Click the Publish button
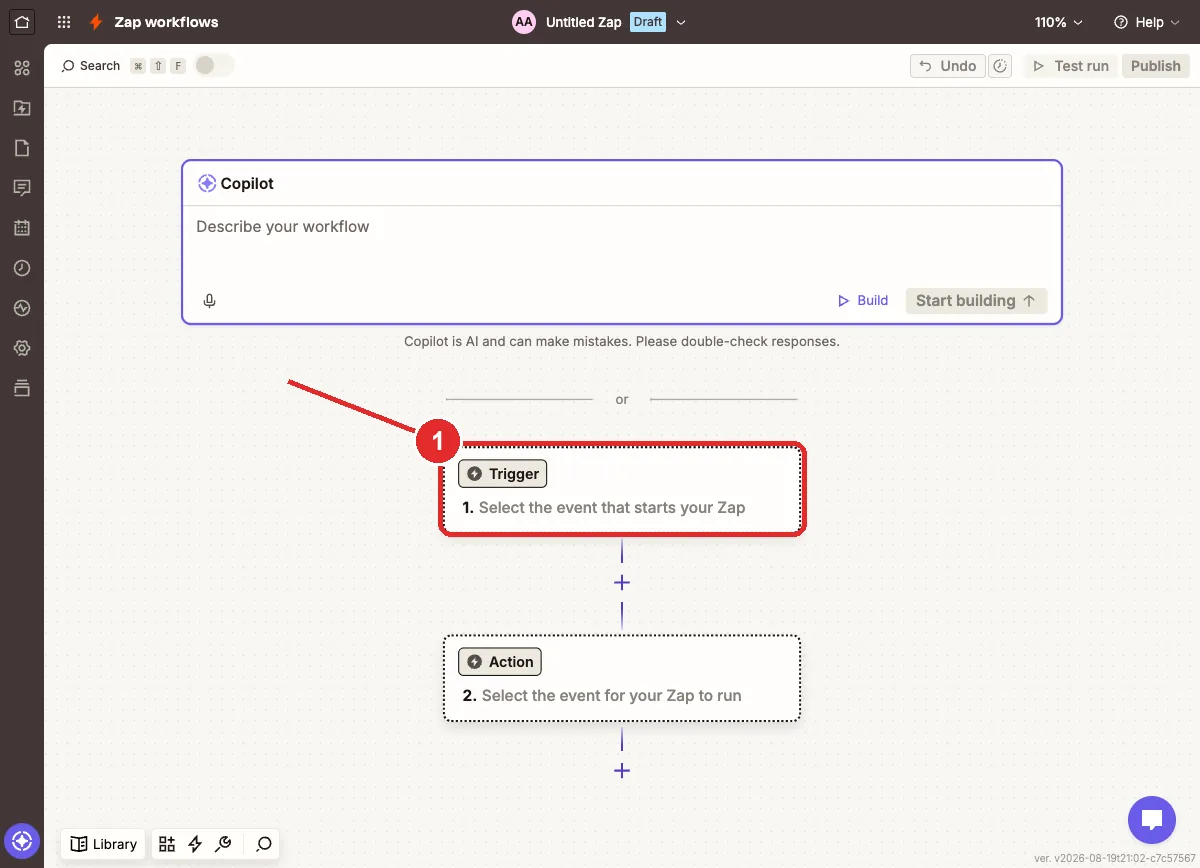 click(1156, 66)
